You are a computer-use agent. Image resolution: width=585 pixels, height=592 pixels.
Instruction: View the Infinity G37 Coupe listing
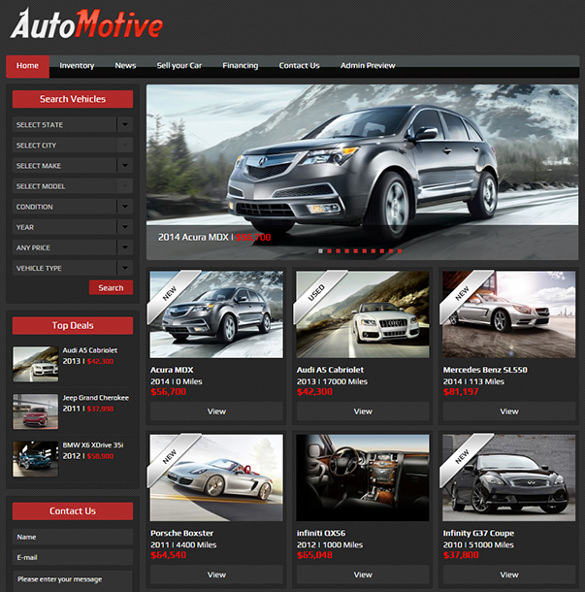(509, 575)
